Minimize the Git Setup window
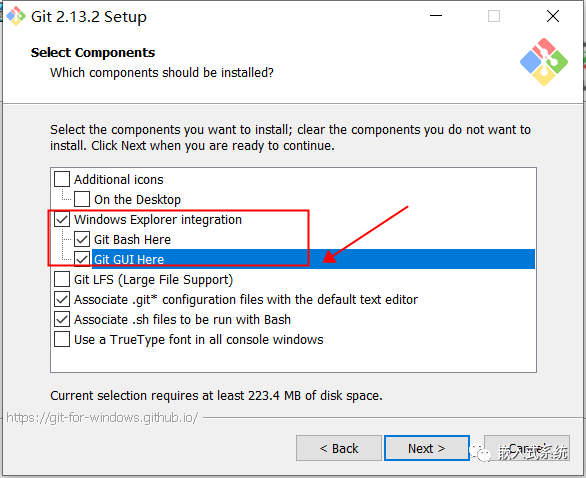The image size is (586, 478). [436, 16]
